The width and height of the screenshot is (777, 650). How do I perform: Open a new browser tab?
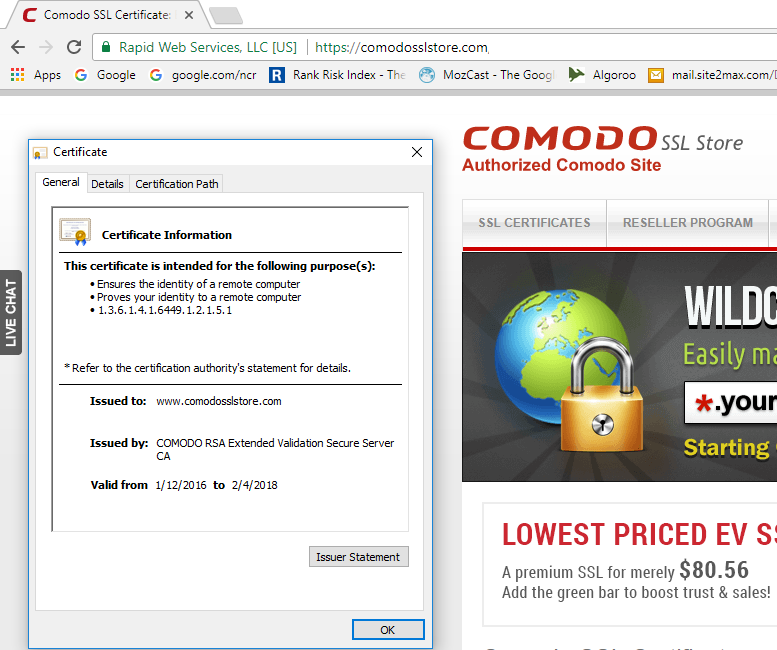(x=226, y=15)
